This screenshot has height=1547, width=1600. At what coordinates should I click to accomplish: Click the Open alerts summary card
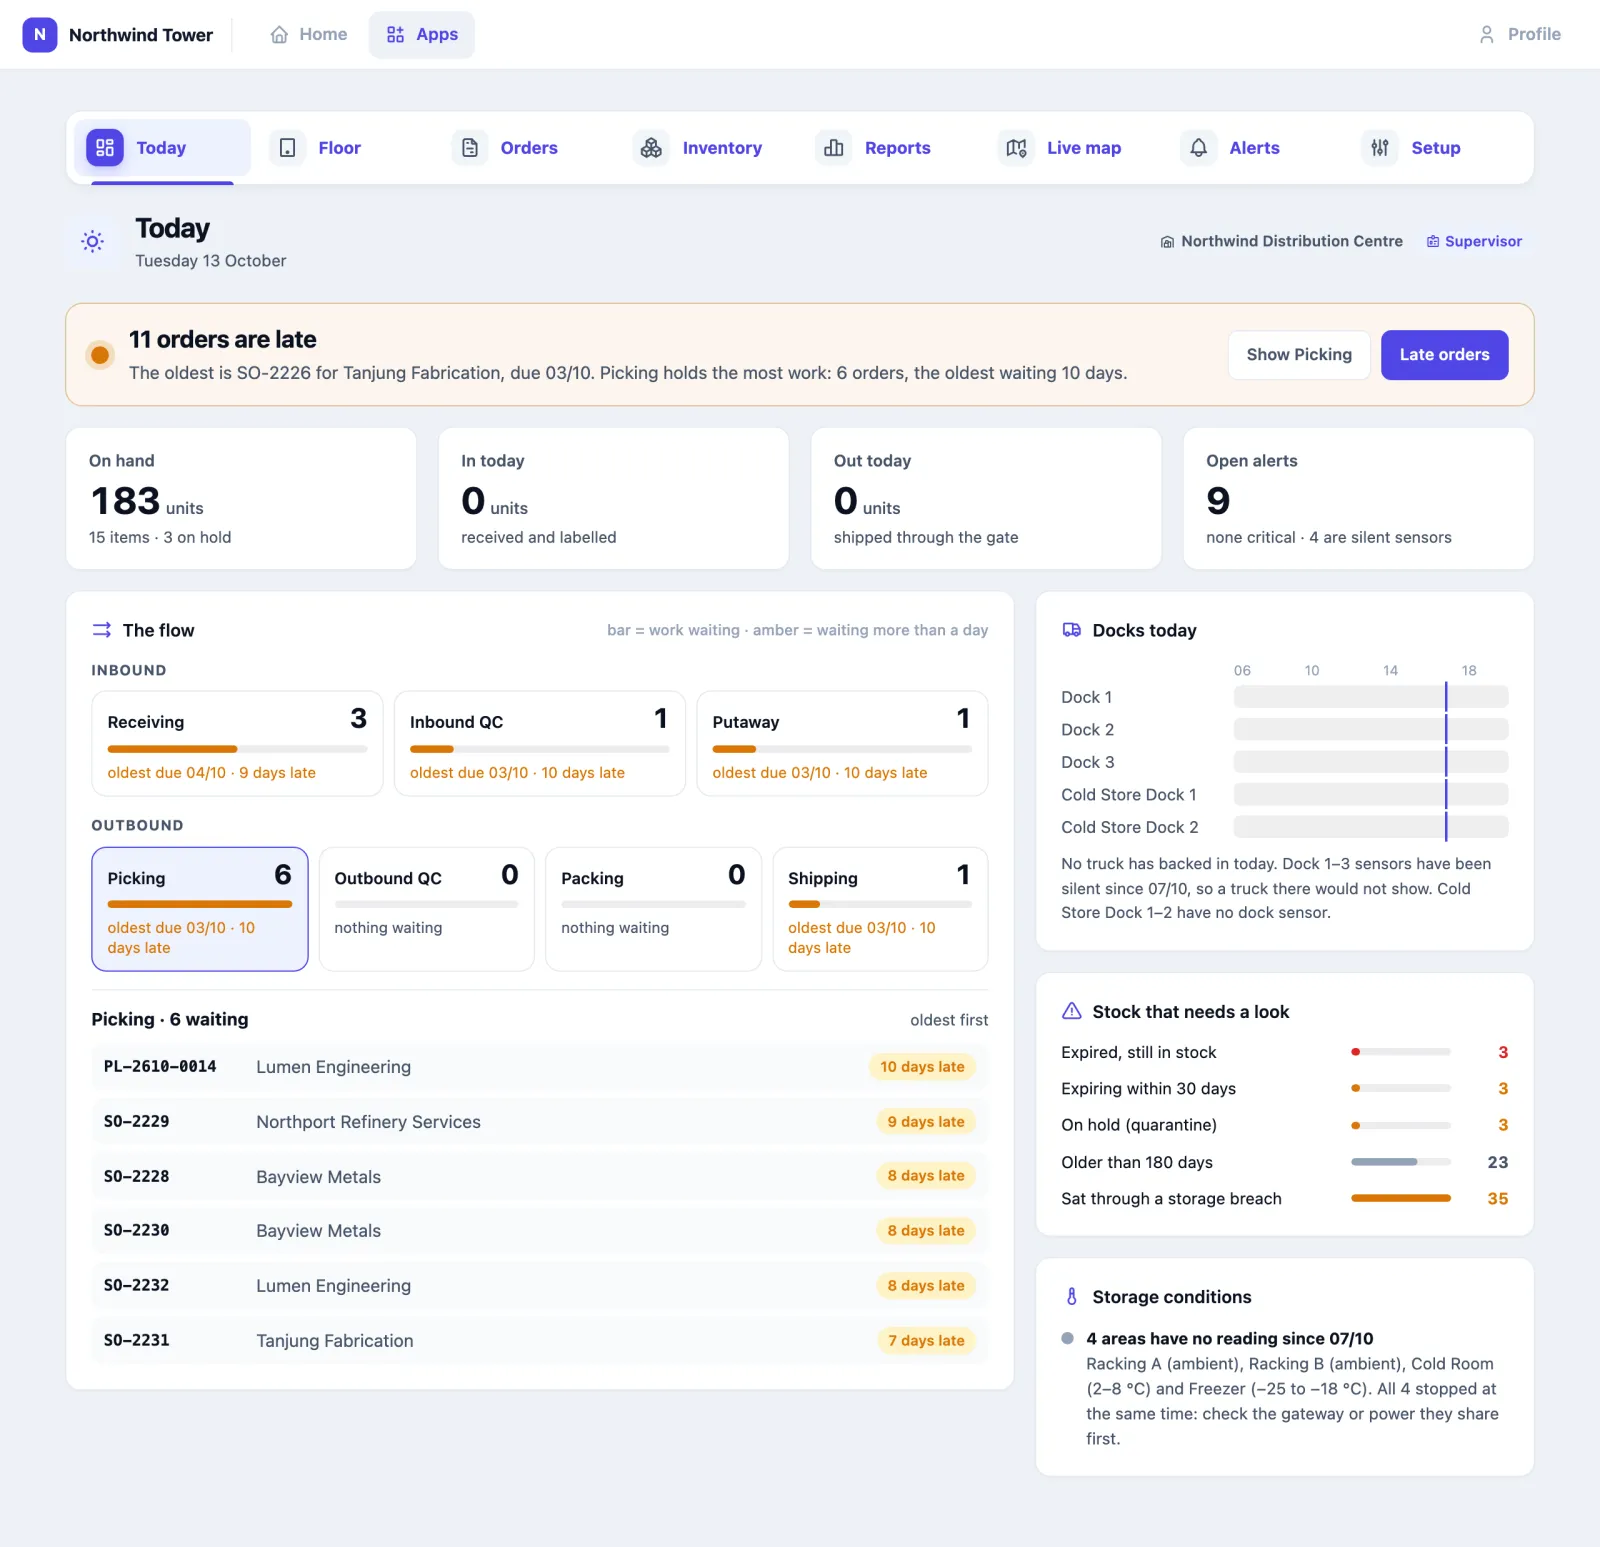click(x=1358, y=499)
